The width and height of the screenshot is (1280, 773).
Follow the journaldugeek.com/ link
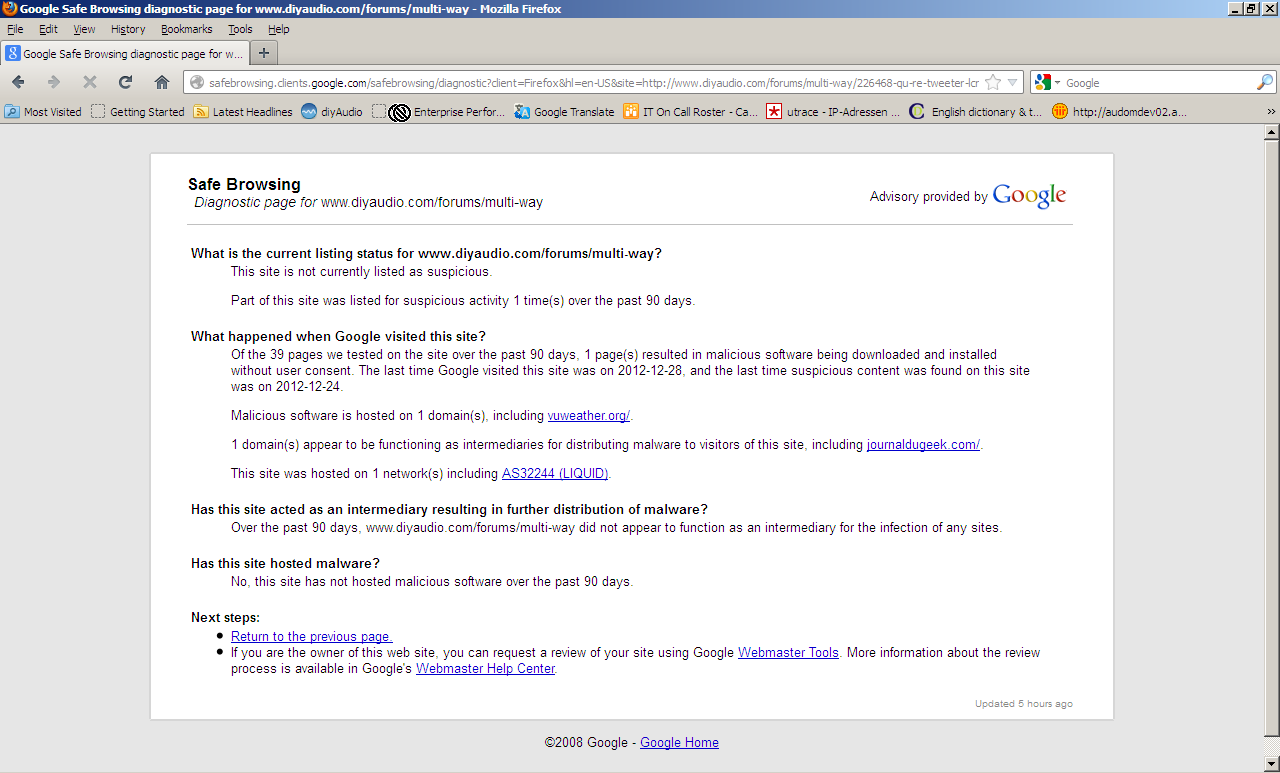923,445
